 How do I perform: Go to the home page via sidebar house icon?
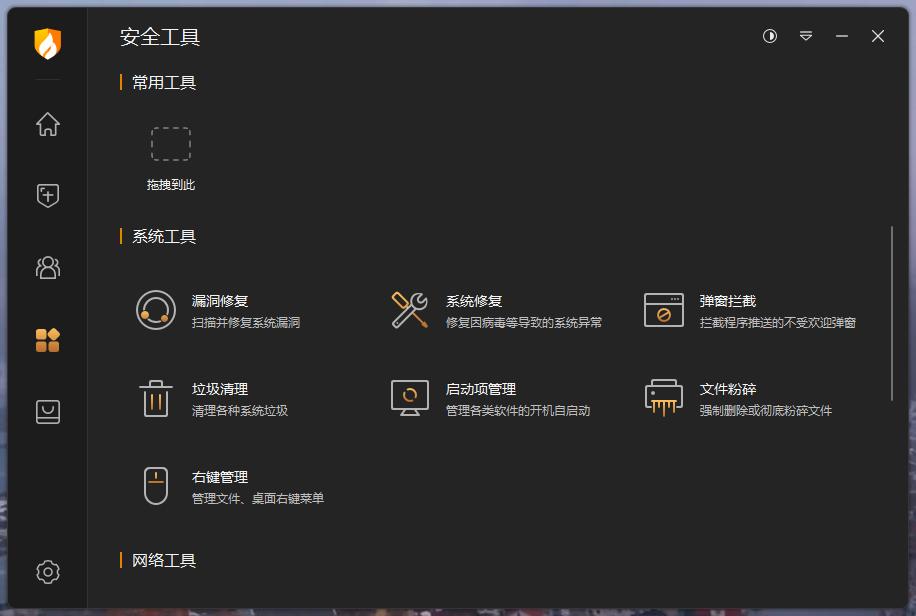pyautogui.click(x=46, y=124)
